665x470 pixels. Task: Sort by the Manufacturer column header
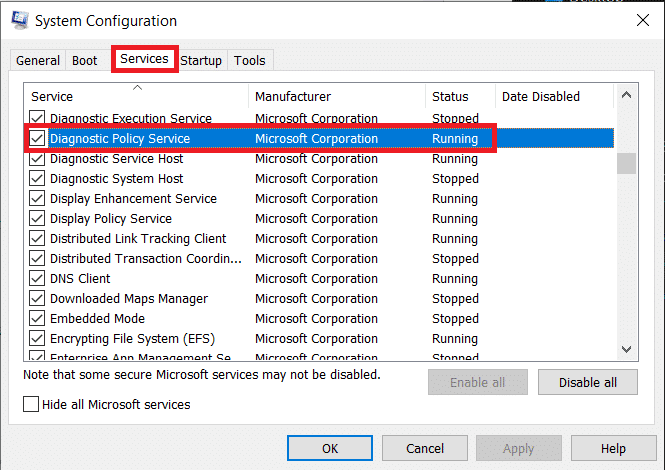(x=336, y=97)
